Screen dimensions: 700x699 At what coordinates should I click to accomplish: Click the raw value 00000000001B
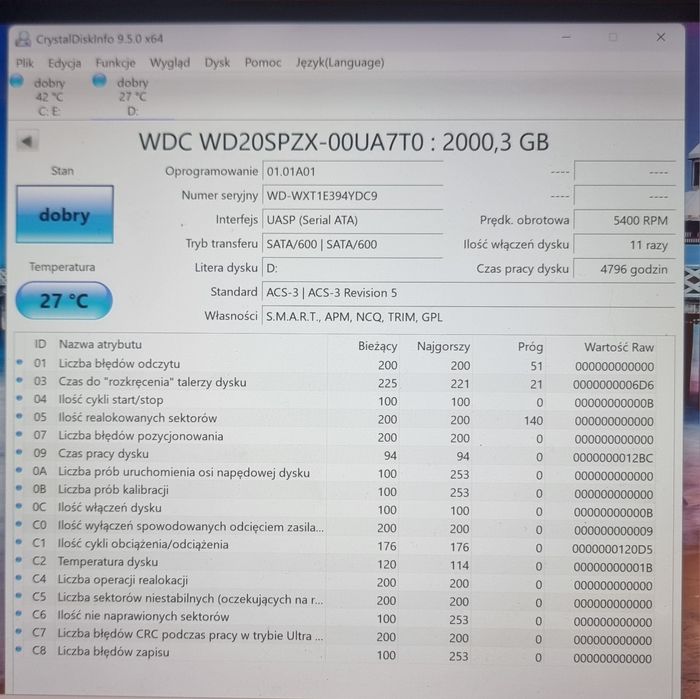pyautogui.click(x=613, y=567)
